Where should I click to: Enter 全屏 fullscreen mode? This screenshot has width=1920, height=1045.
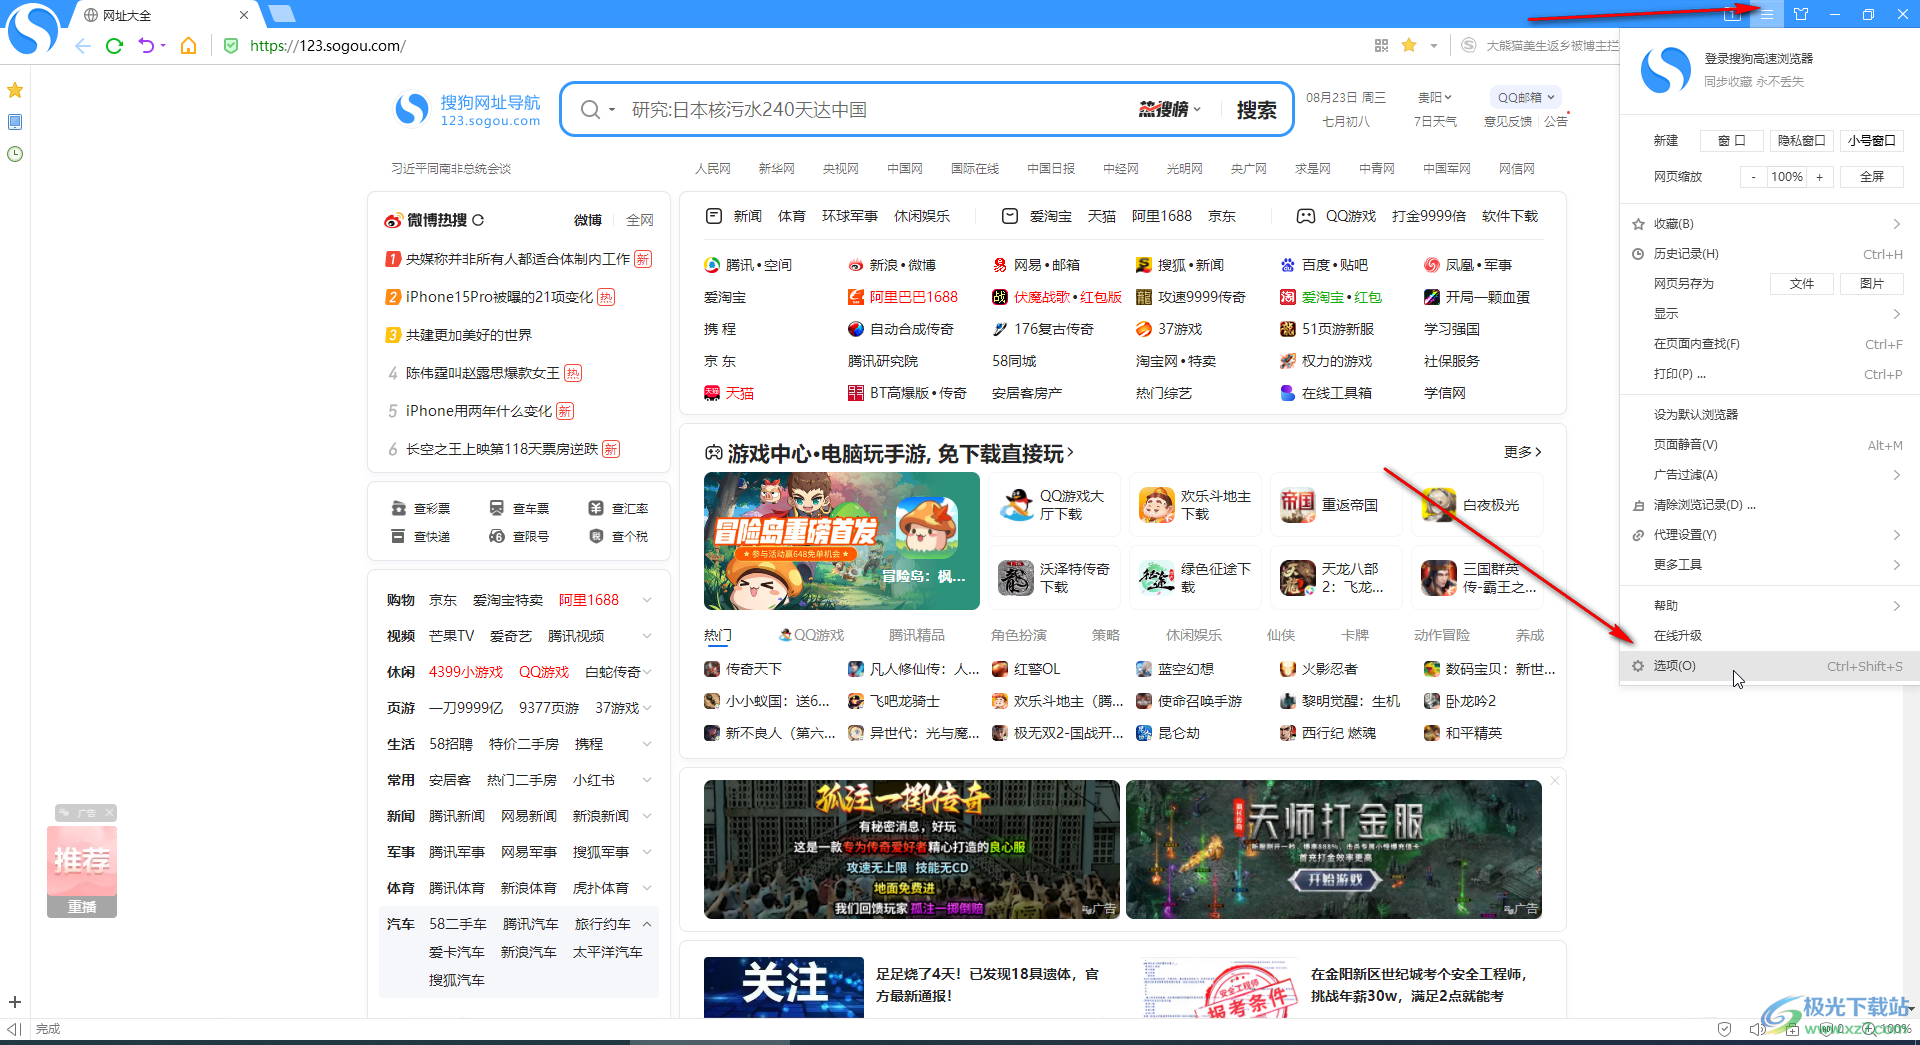[1872, 177]
